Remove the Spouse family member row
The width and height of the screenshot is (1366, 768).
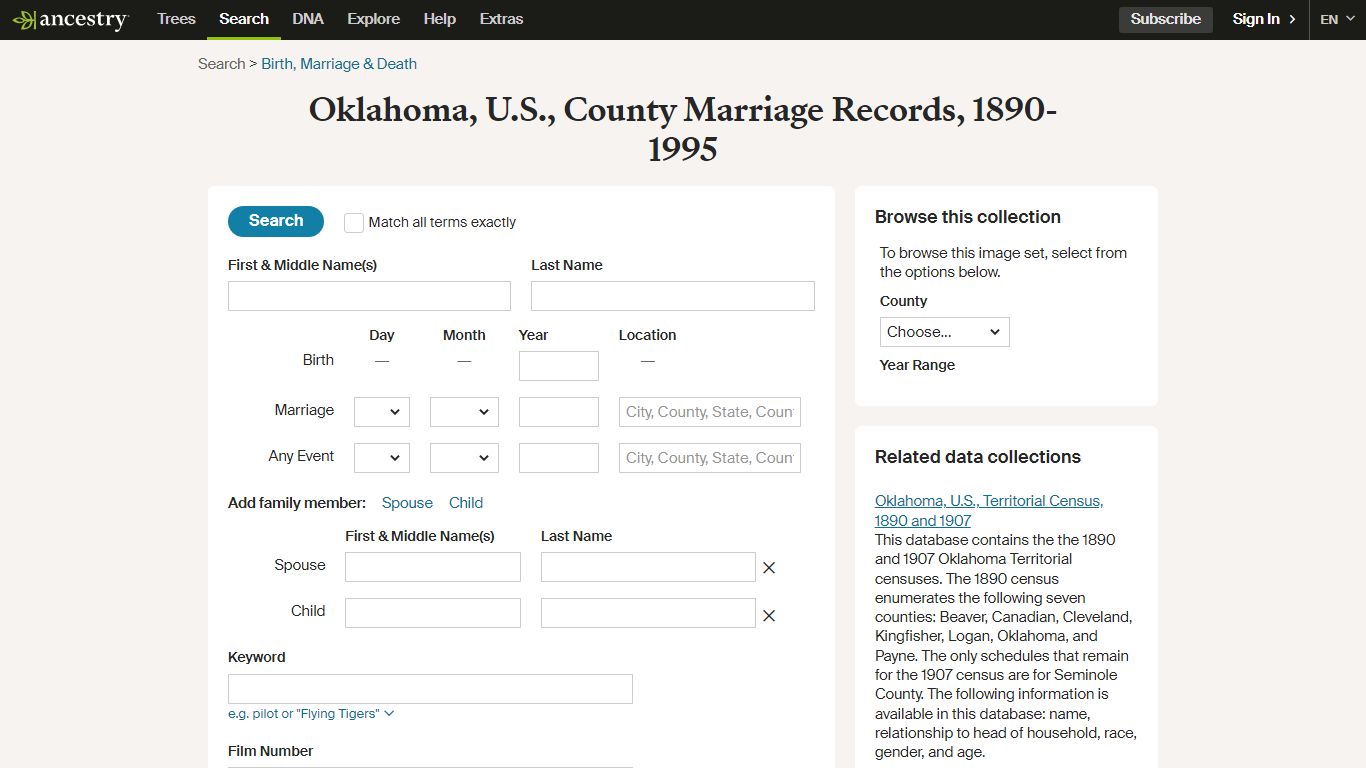click(769, 568)
